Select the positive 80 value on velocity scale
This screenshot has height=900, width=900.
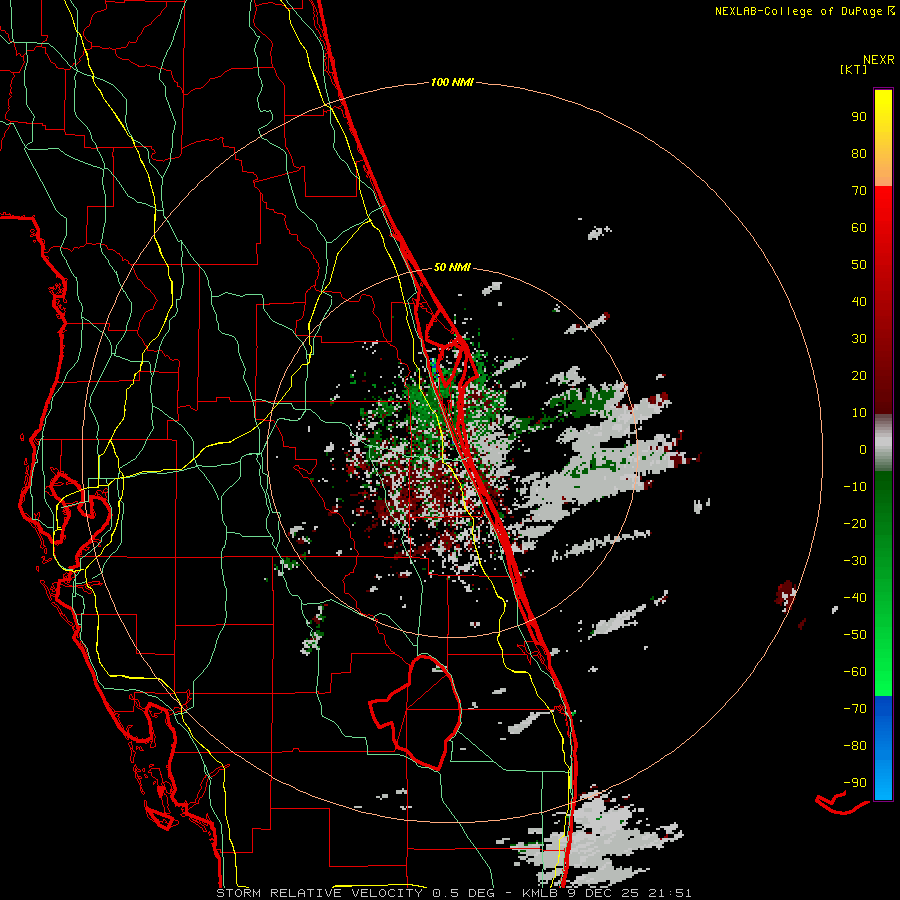(859, 154)
